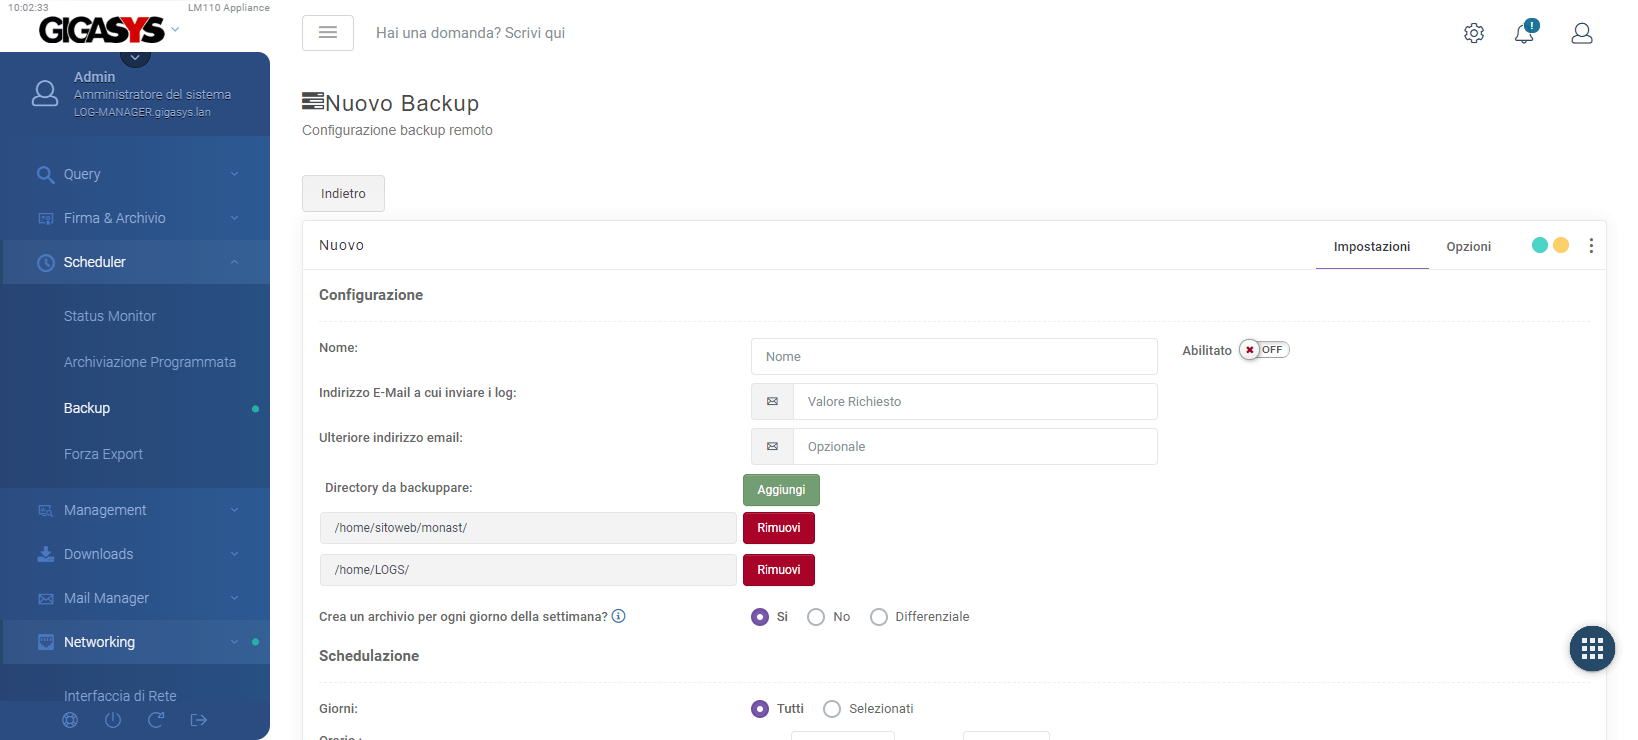
Task: Open Status Monitor in sidebar
Action: pos(110,316)
